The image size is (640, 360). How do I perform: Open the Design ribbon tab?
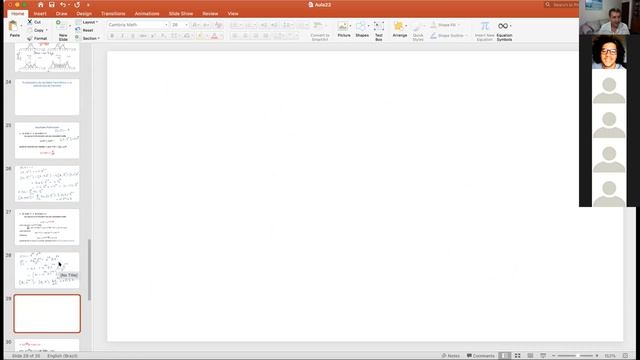click(x=84, y=13)
